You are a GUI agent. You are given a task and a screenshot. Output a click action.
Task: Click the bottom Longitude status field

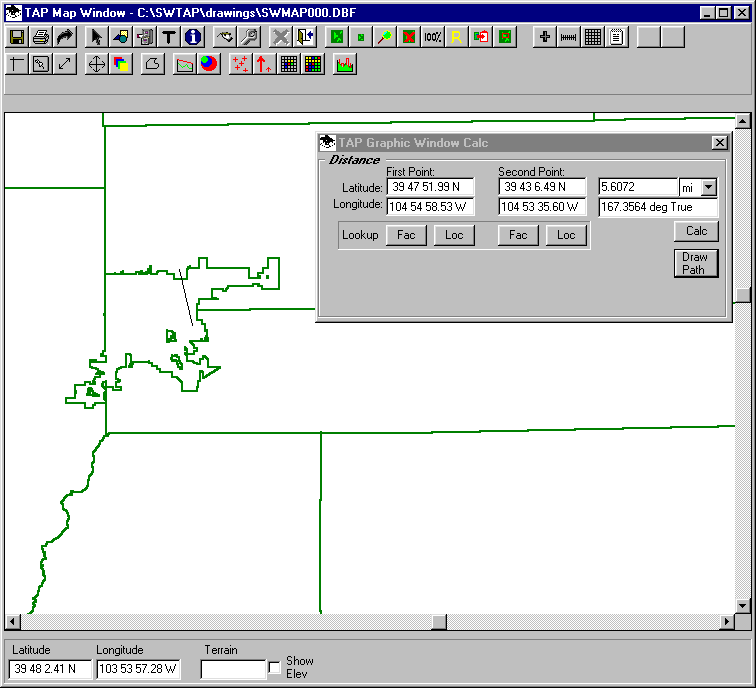point(138,669)
